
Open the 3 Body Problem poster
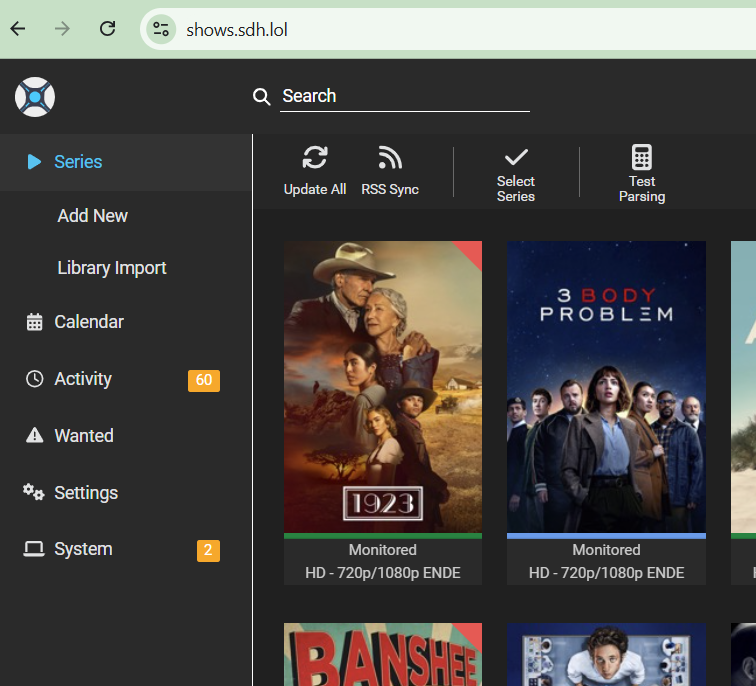coord(606,387)
